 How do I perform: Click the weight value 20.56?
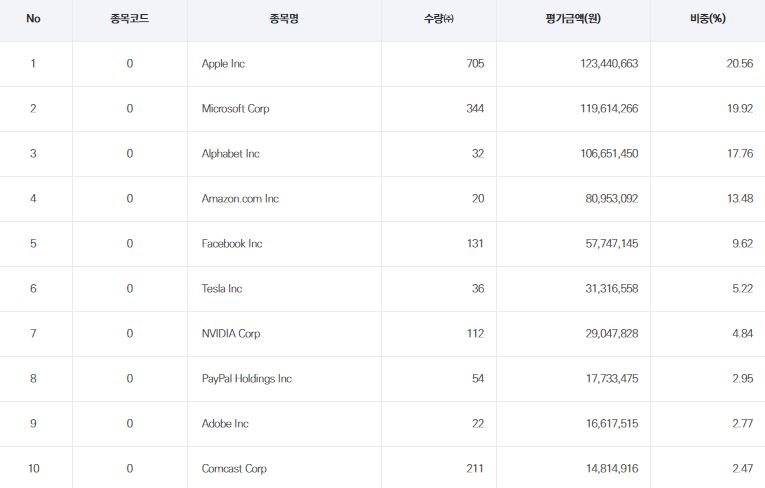coord(740,63)
